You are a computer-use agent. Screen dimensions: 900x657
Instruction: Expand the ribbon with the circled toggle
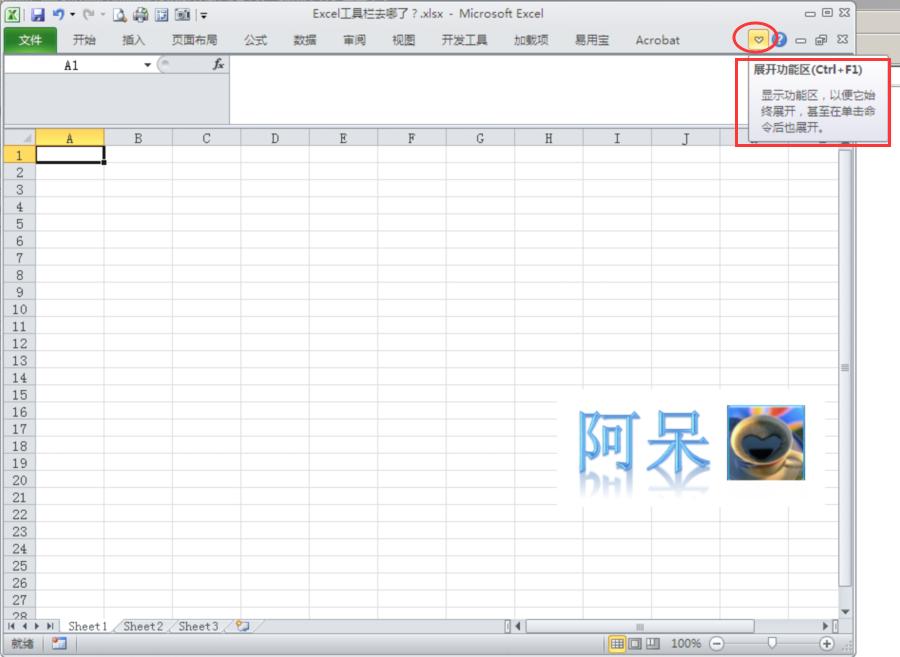(759, 40)
